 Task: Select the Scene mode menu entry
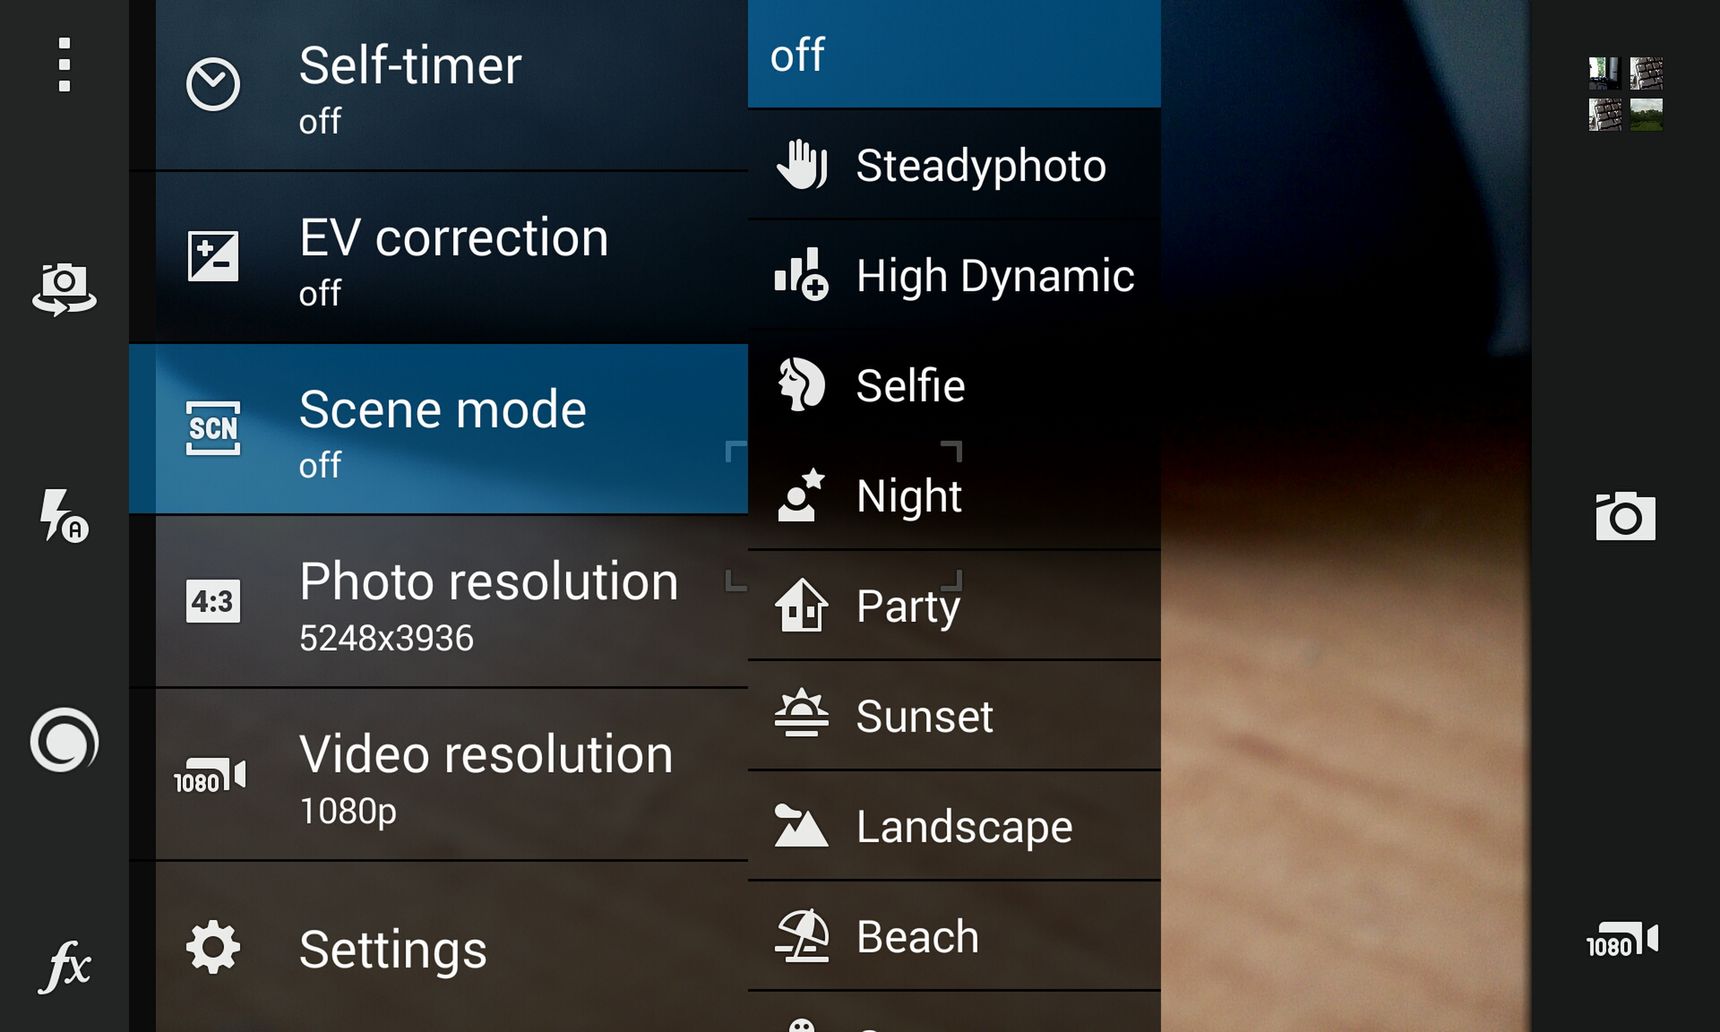click(x=439, y=429)
